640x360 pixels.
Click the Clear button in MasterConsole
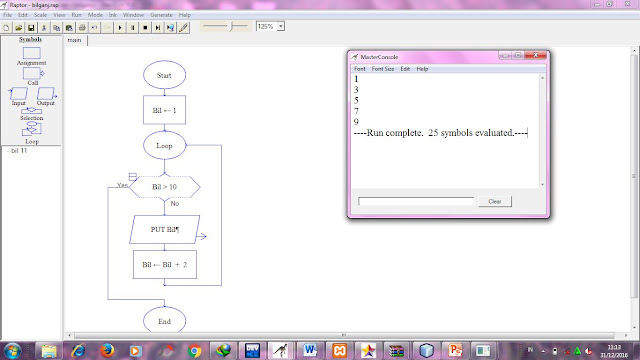click(x=495, y=201)
